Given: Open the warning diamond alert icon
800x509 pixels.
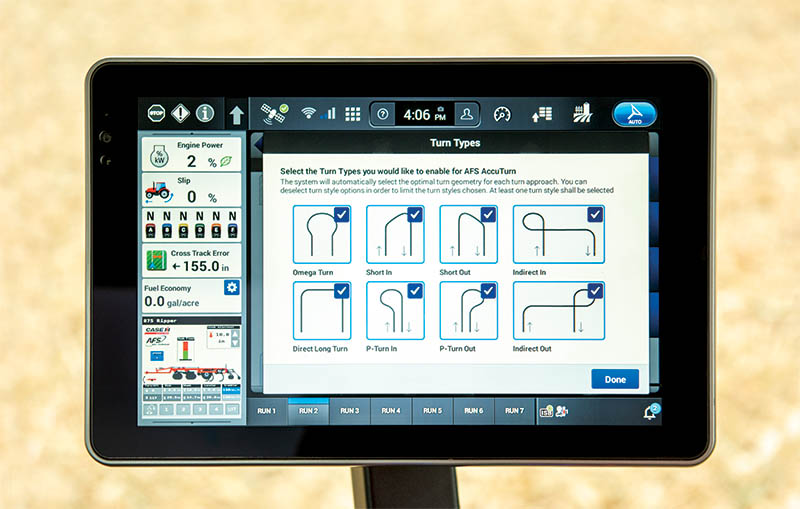Looking at the screenshot, I should (x=180, y=114).
